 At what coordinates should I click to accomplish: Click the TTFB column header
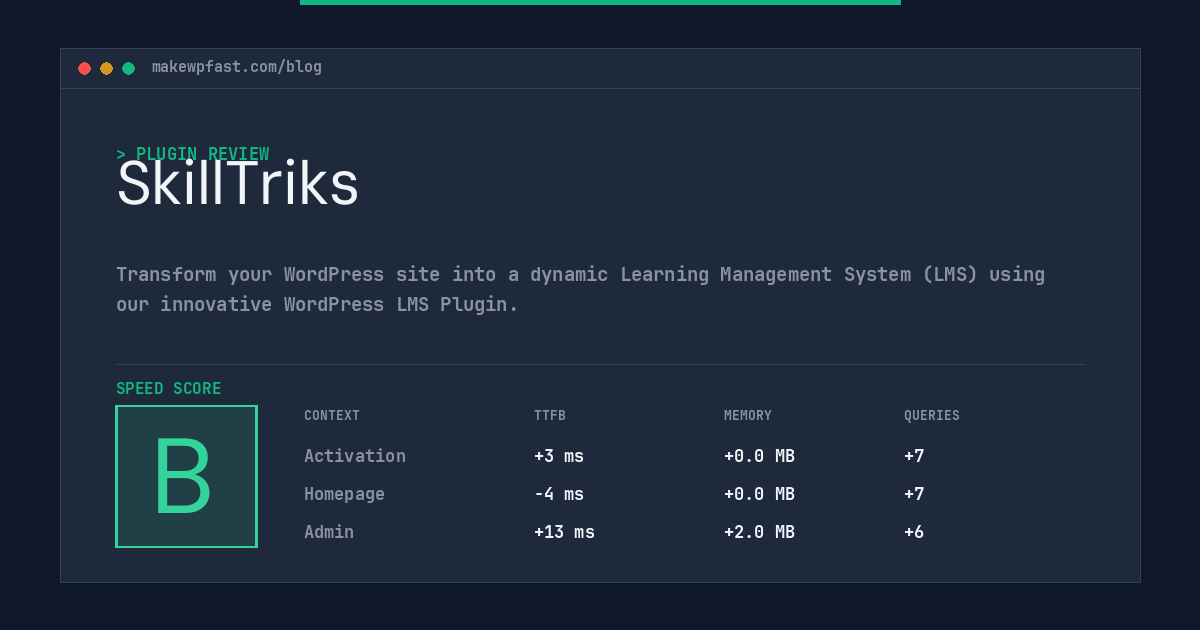tap(550, 416)
